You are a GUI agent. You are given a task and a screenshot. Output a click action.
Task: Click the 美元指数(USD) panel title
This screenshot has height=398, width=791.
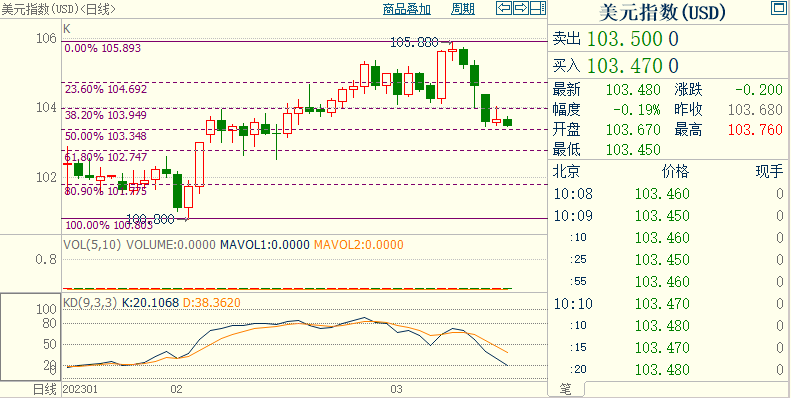663,13
